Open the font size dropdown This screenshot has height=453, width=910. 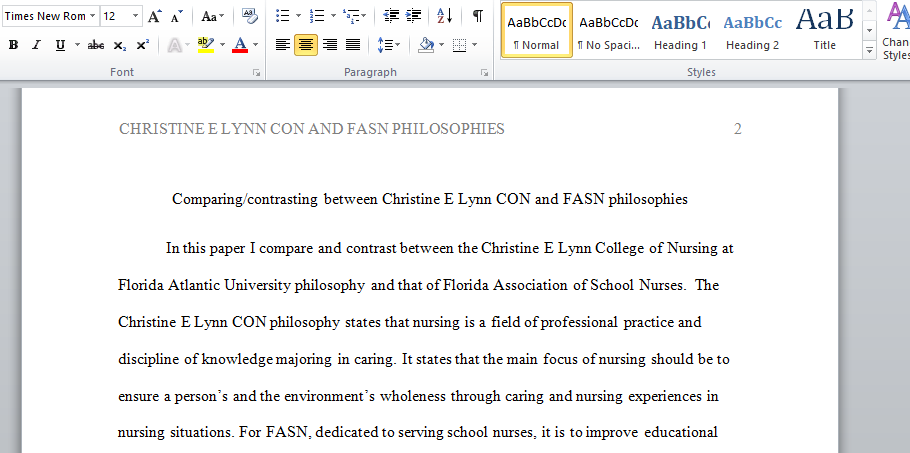point(135,16)
